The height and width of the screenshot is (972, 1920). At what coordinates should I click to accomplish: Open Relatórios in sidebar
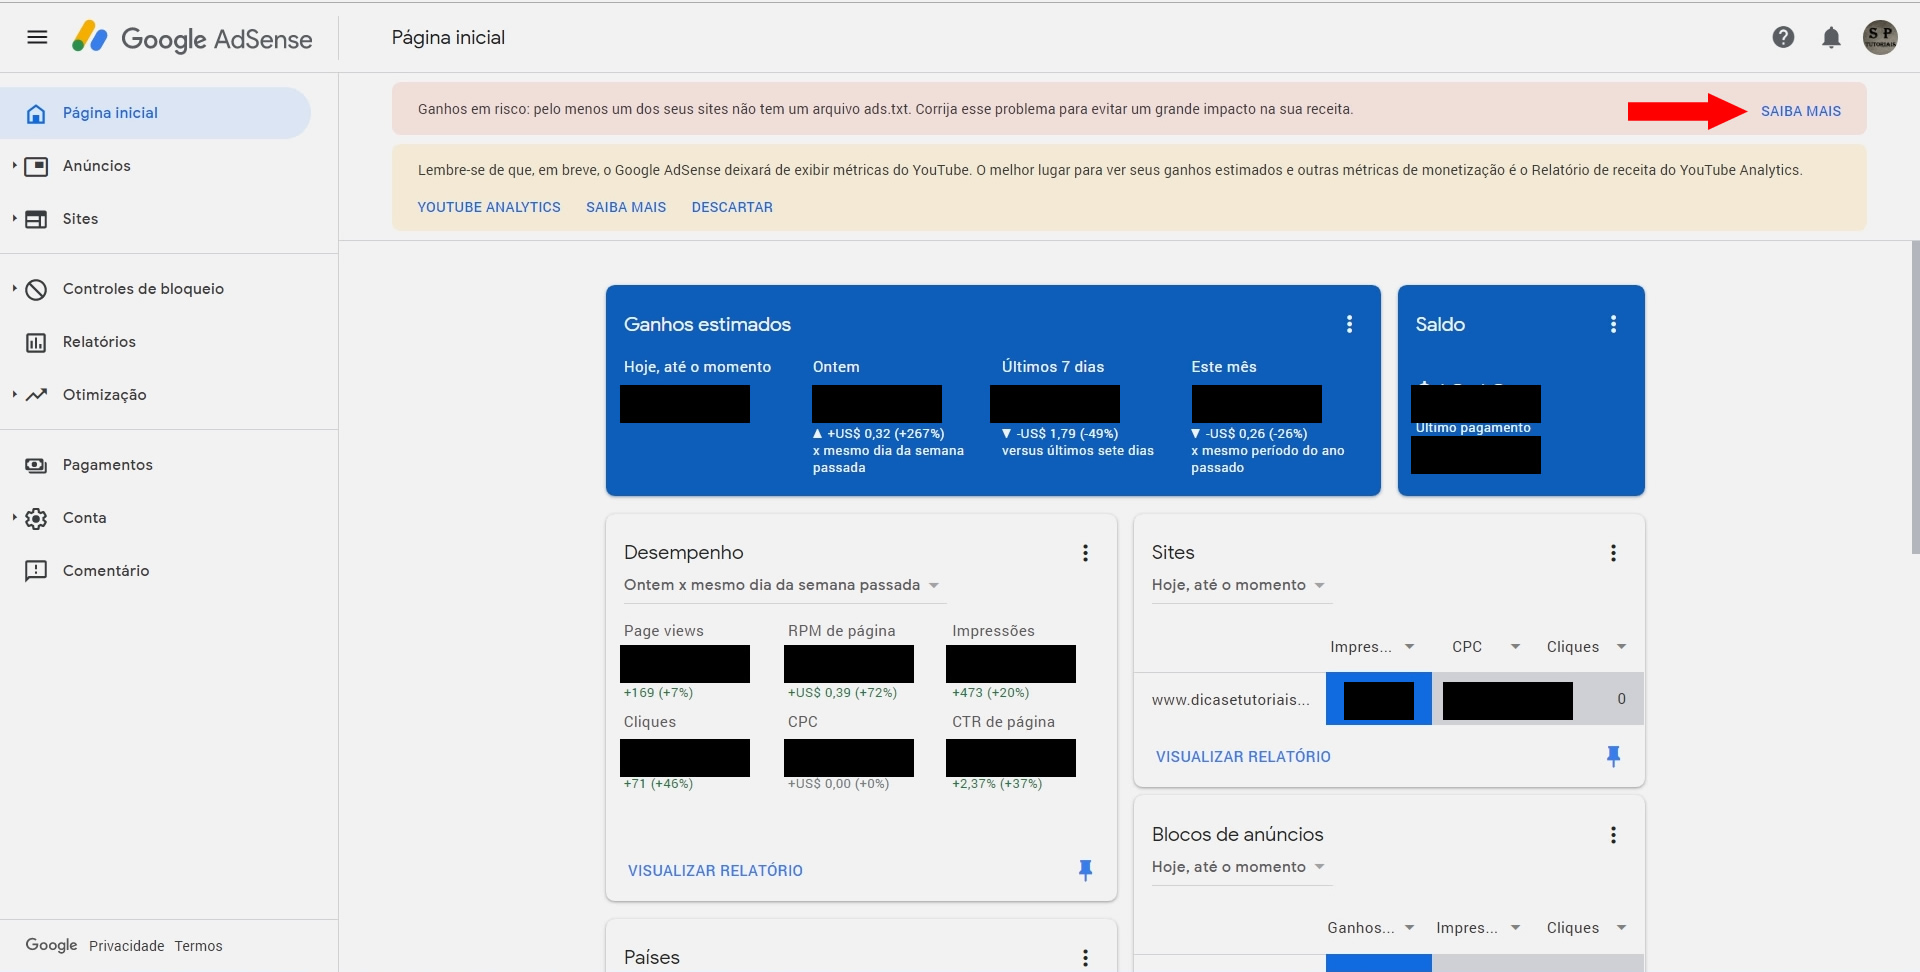pyautogui.click(x=99, y=342)
